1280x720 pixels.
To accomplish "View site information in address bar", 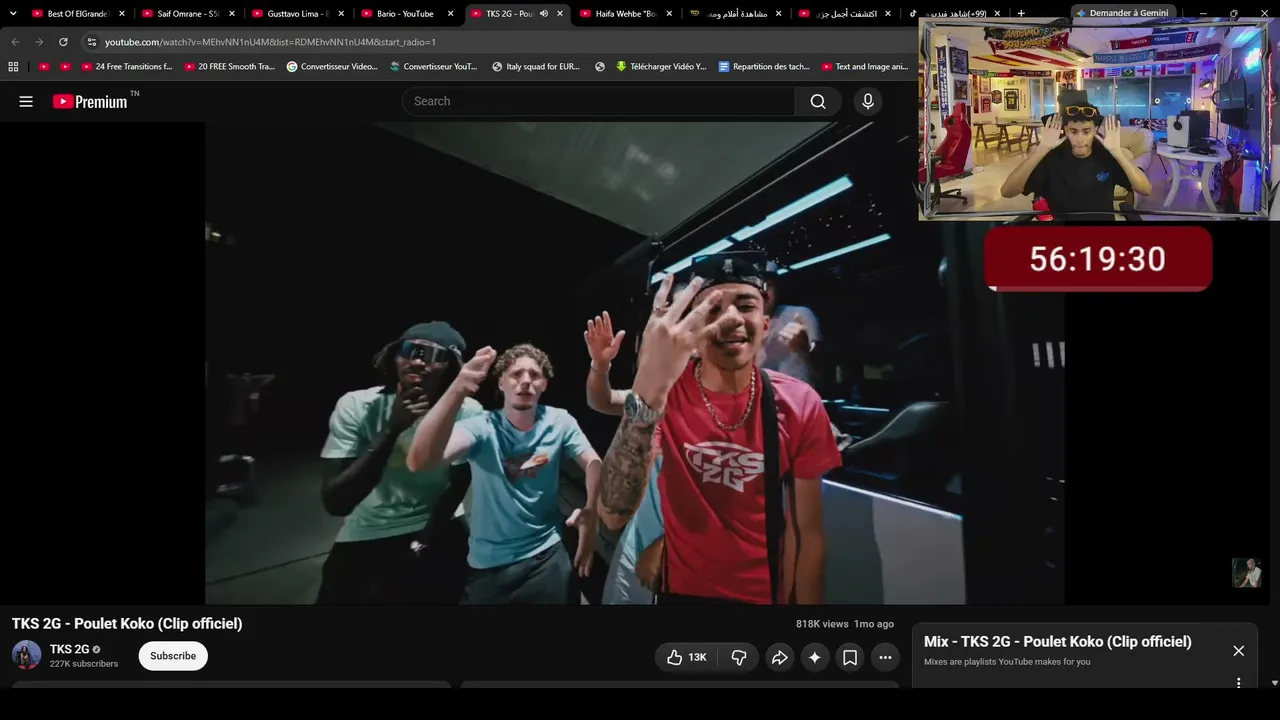I will [91, 42].
